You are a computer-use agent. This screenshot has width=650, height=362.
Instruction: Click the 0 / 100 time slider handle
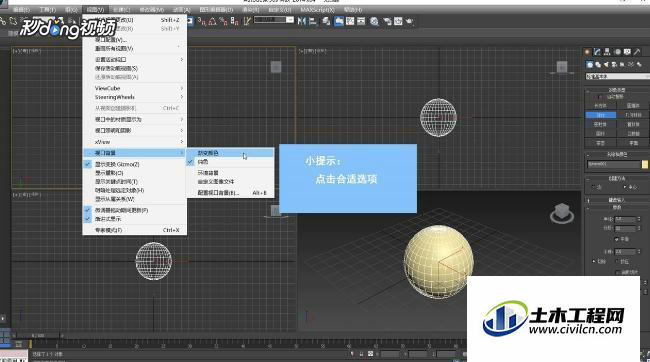click(x=38, y=335)
